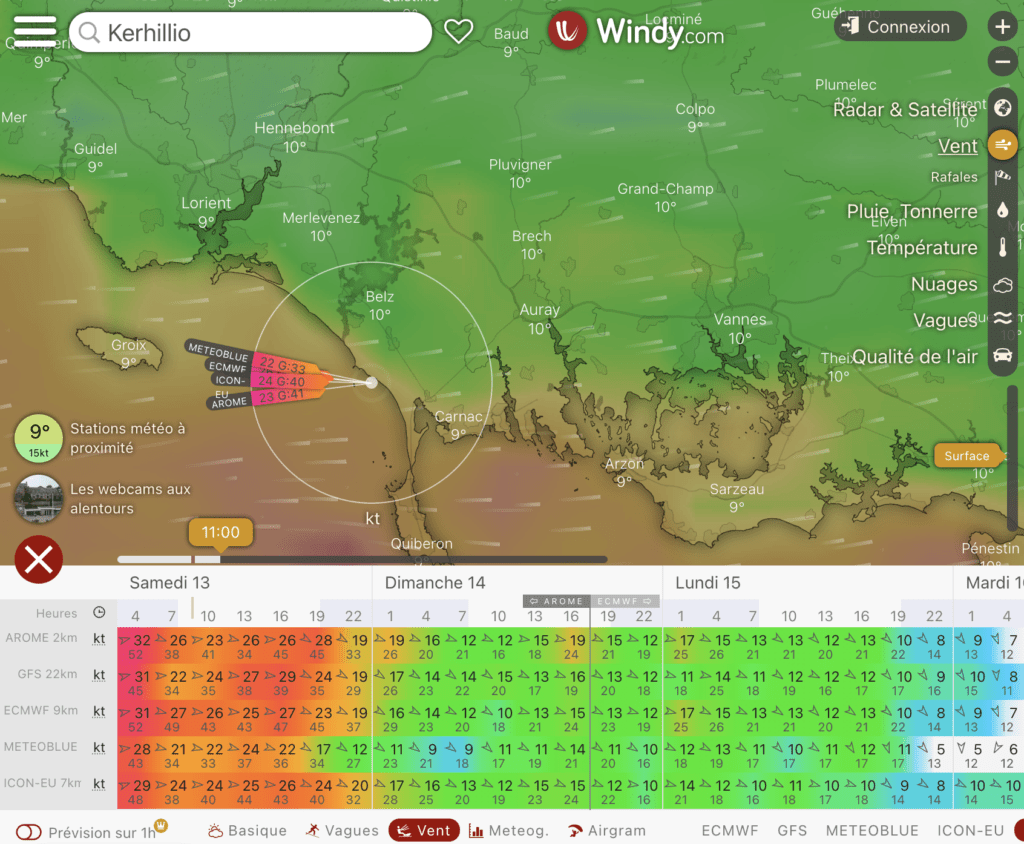Select the Pluie, Tonnerre rain layer icon
This screenshot has height=844, width=1024.
pos(1003,211)
